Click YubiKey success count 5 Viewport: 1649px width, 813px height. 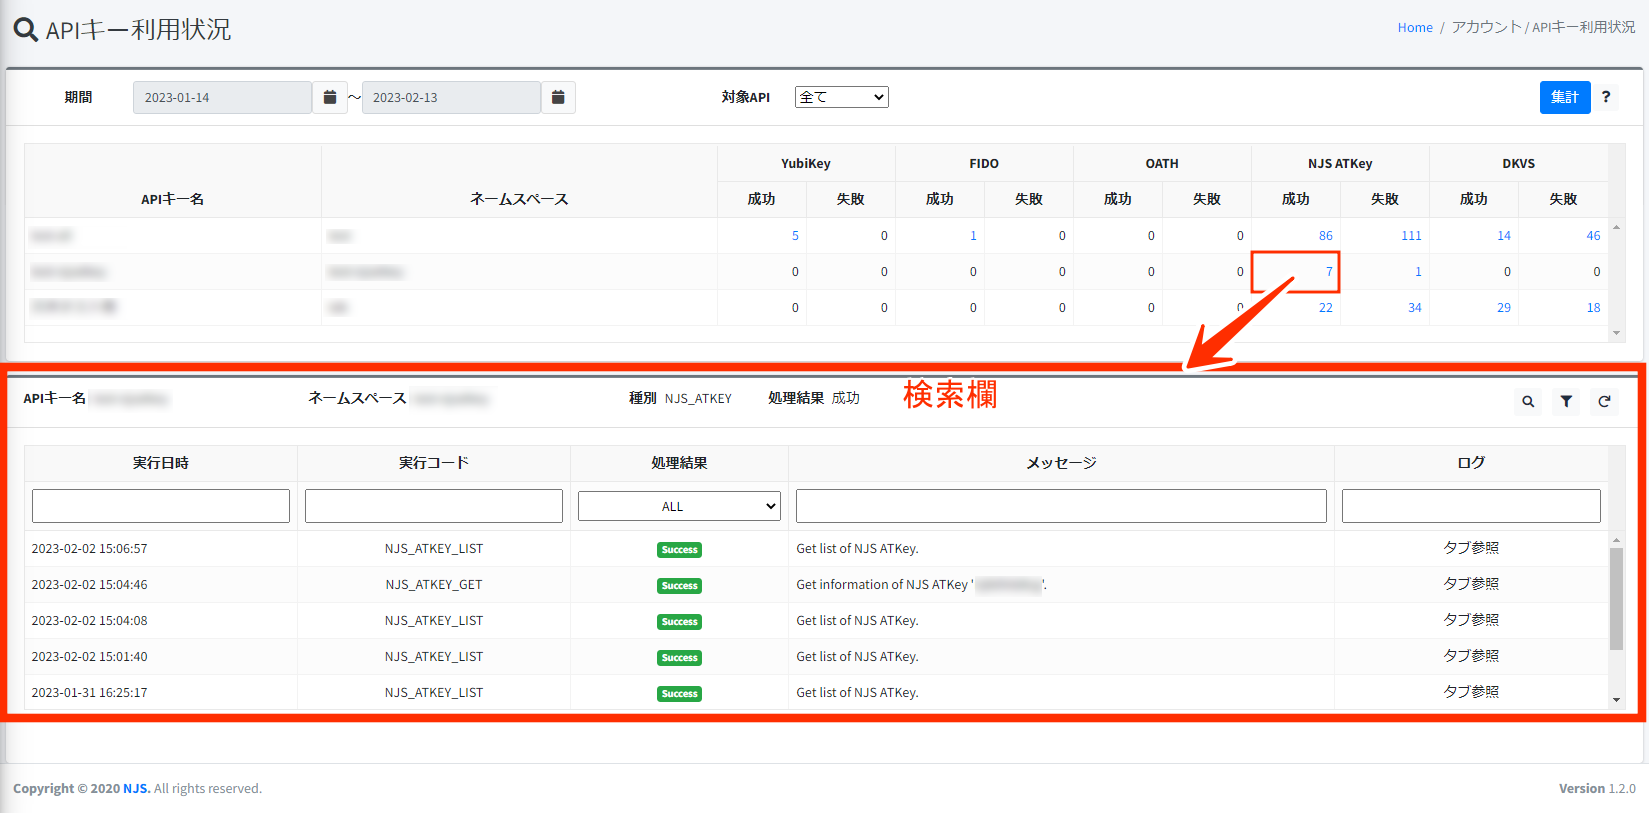(x=795, y=236)
